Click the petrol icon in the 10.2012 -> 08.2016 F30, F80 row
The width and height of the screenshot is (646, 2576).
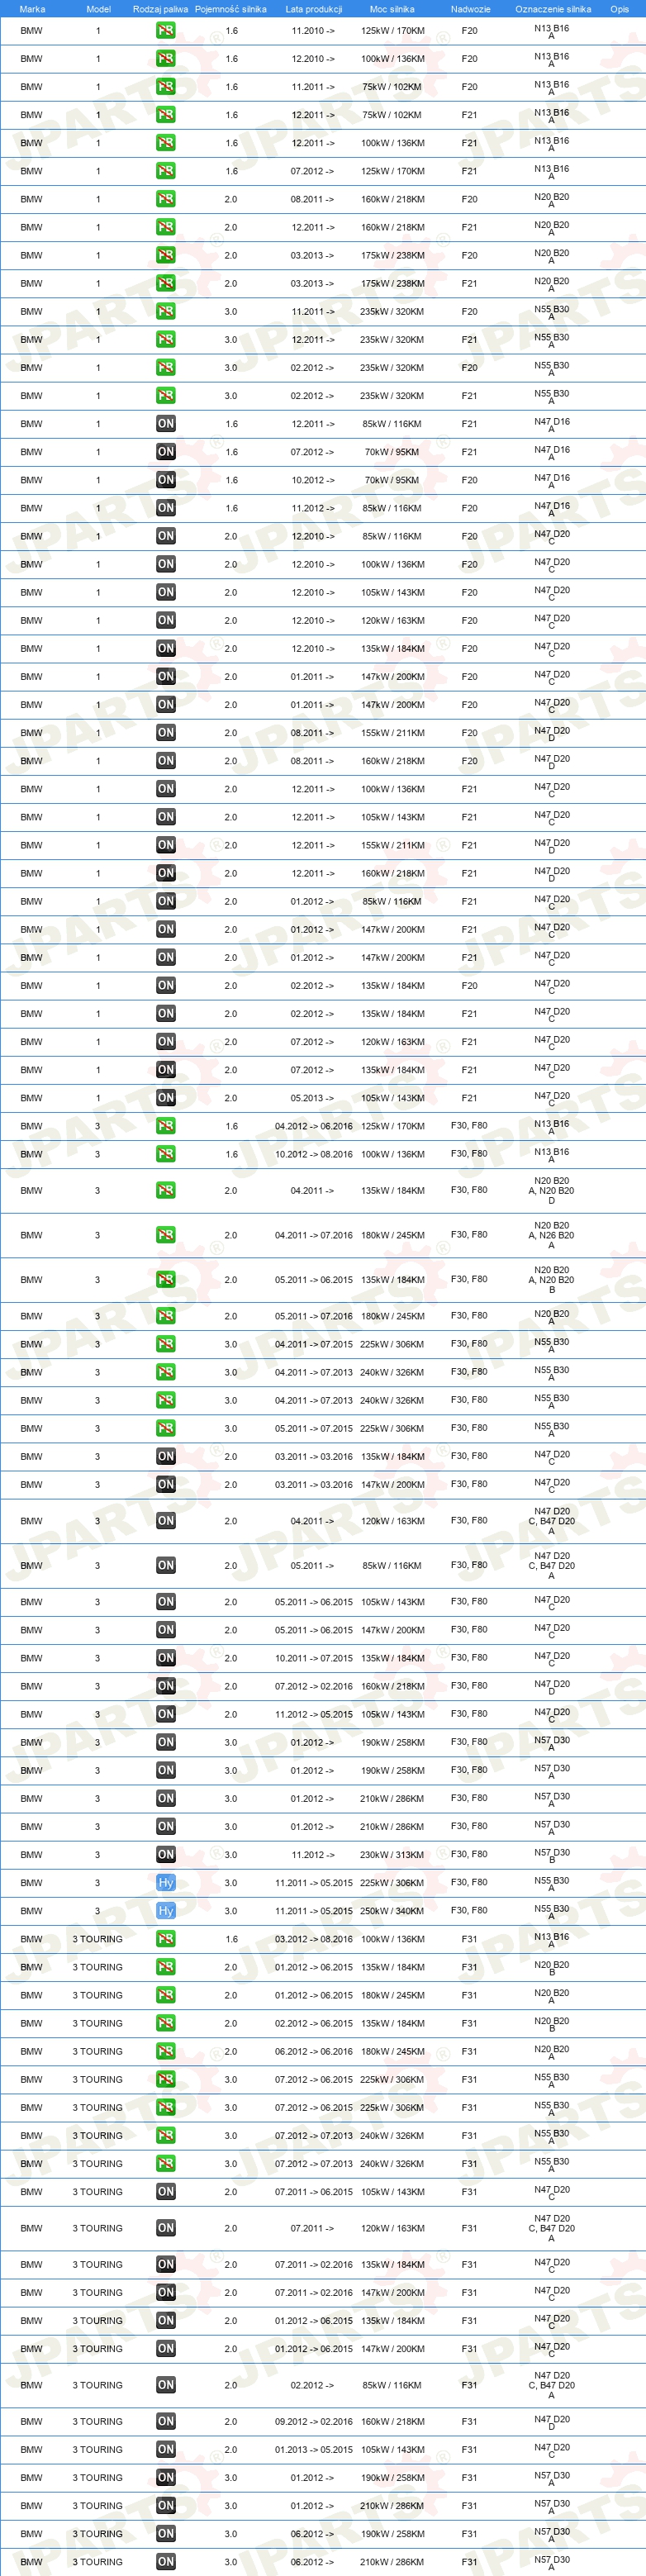(166, 1154)
